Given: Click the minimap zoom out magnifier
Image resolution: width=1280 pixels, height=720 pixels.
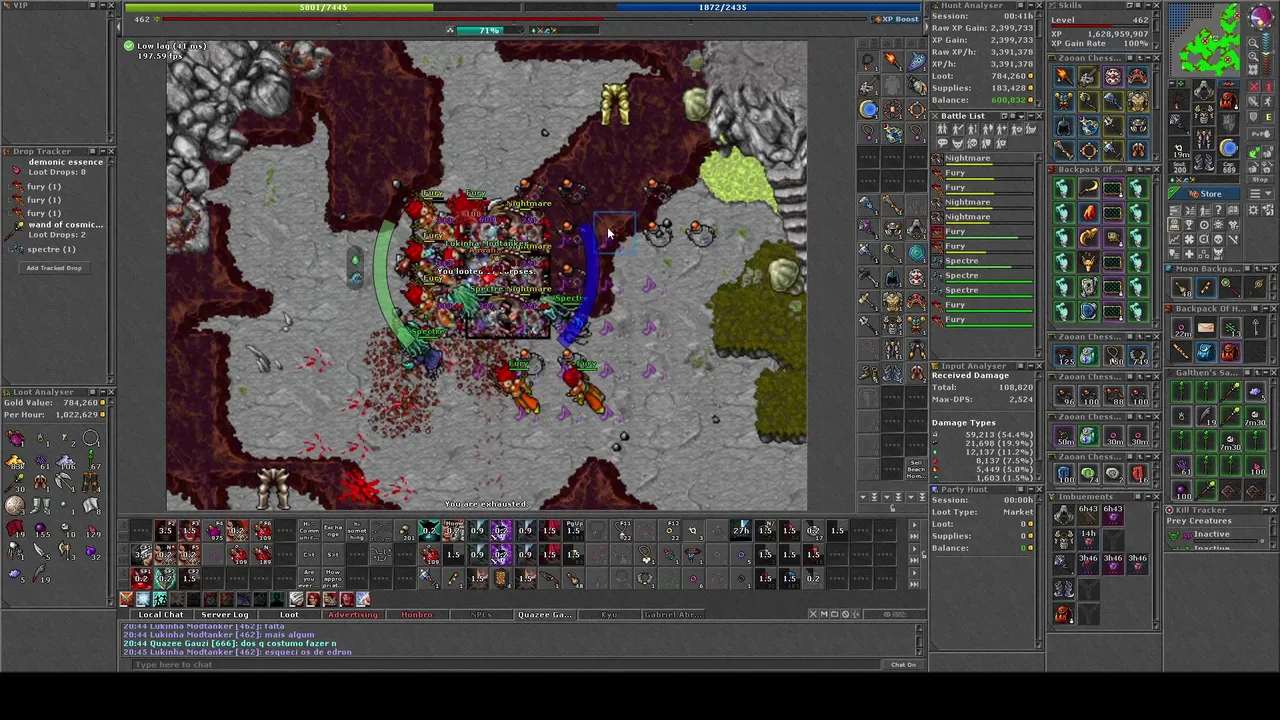Looking at the screenshot, I should tap(1253, 43).
